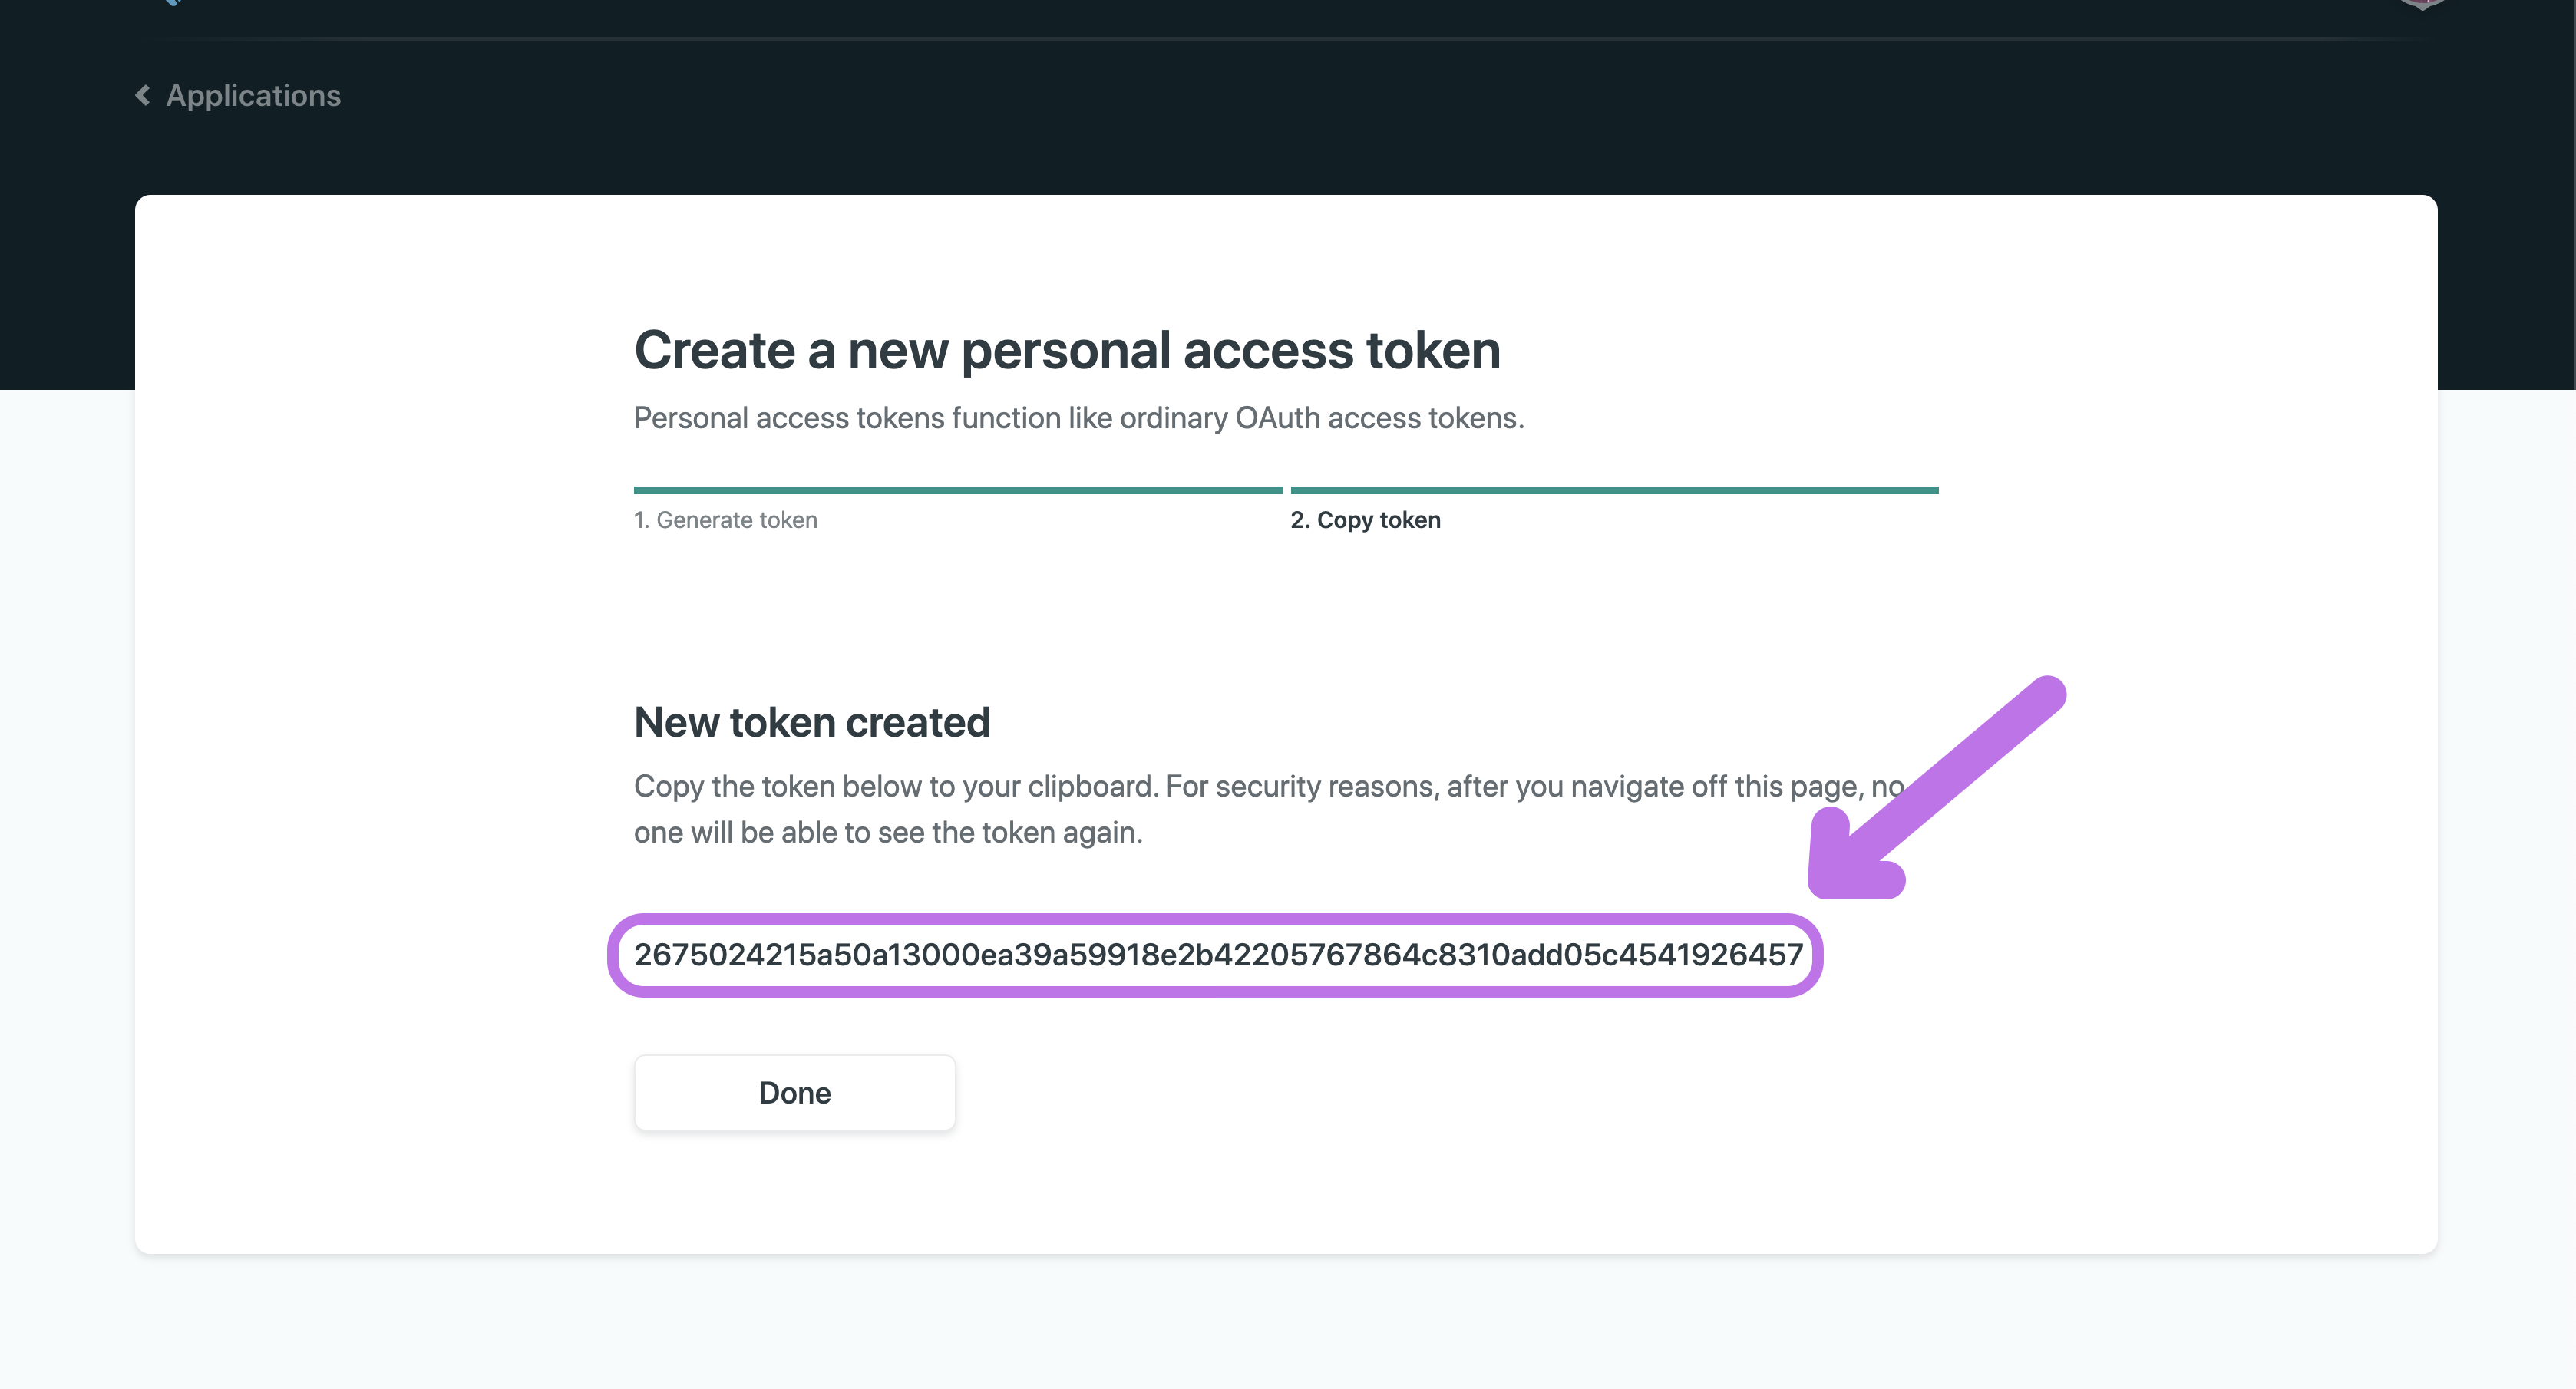Select the '1. Generate token' step

click(x=725, y=520)
